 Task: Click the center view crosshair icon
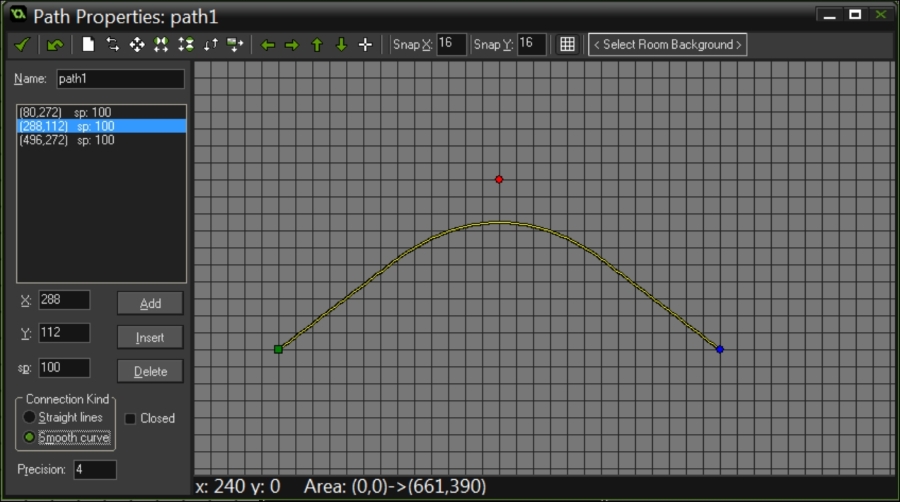365,45
